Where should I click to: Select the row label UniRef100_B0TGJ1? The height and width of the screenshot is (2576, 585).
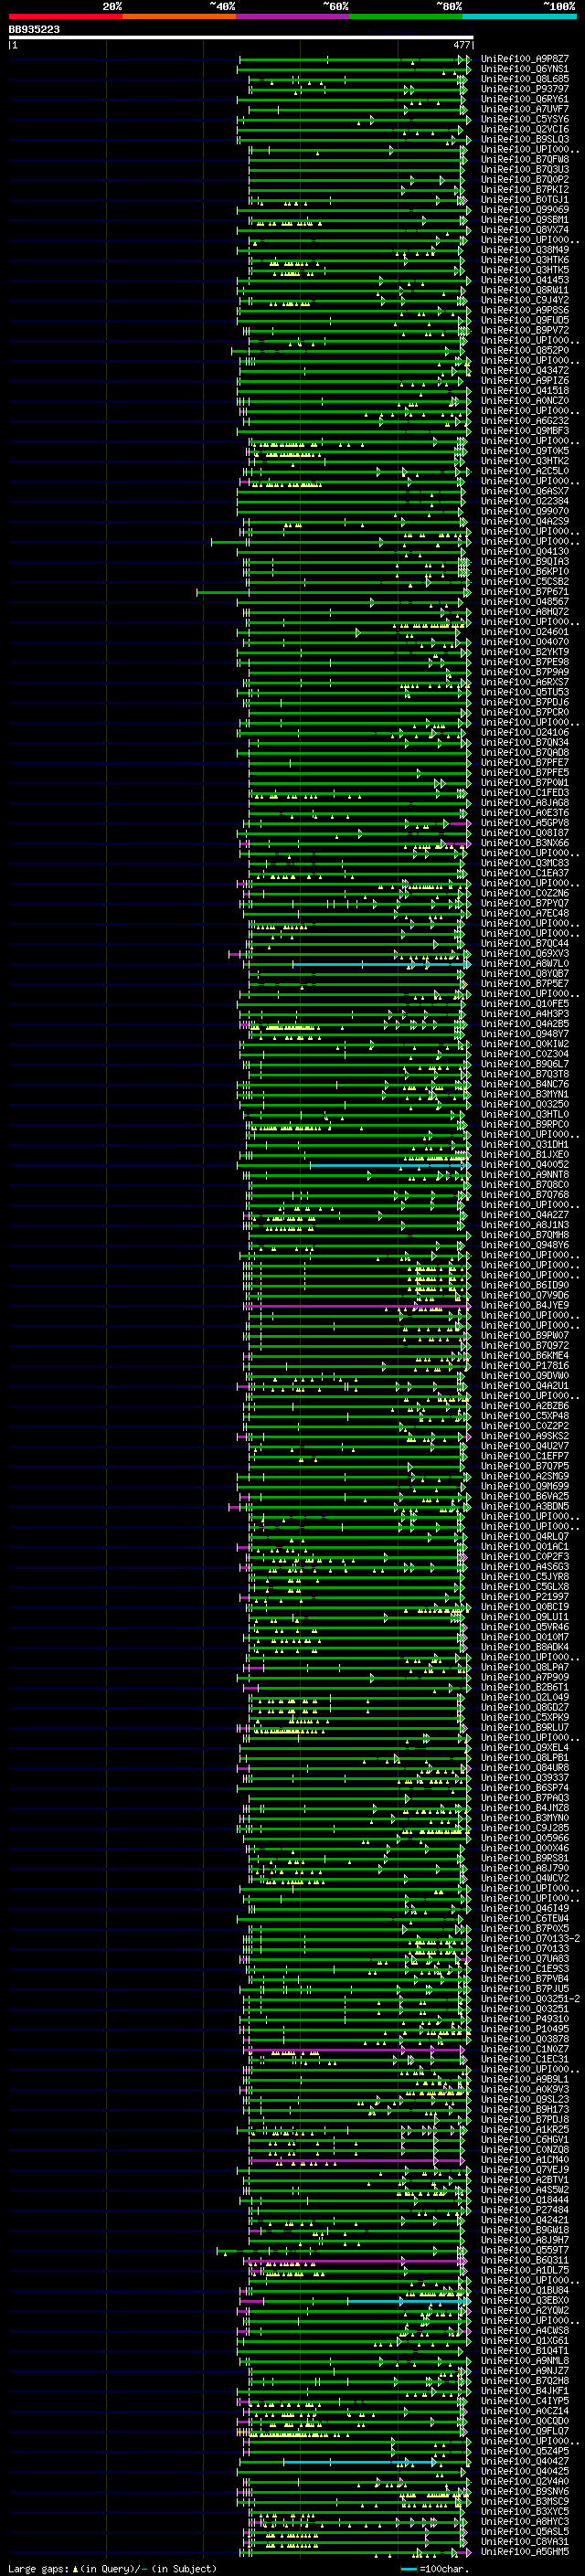coord(525,199)
